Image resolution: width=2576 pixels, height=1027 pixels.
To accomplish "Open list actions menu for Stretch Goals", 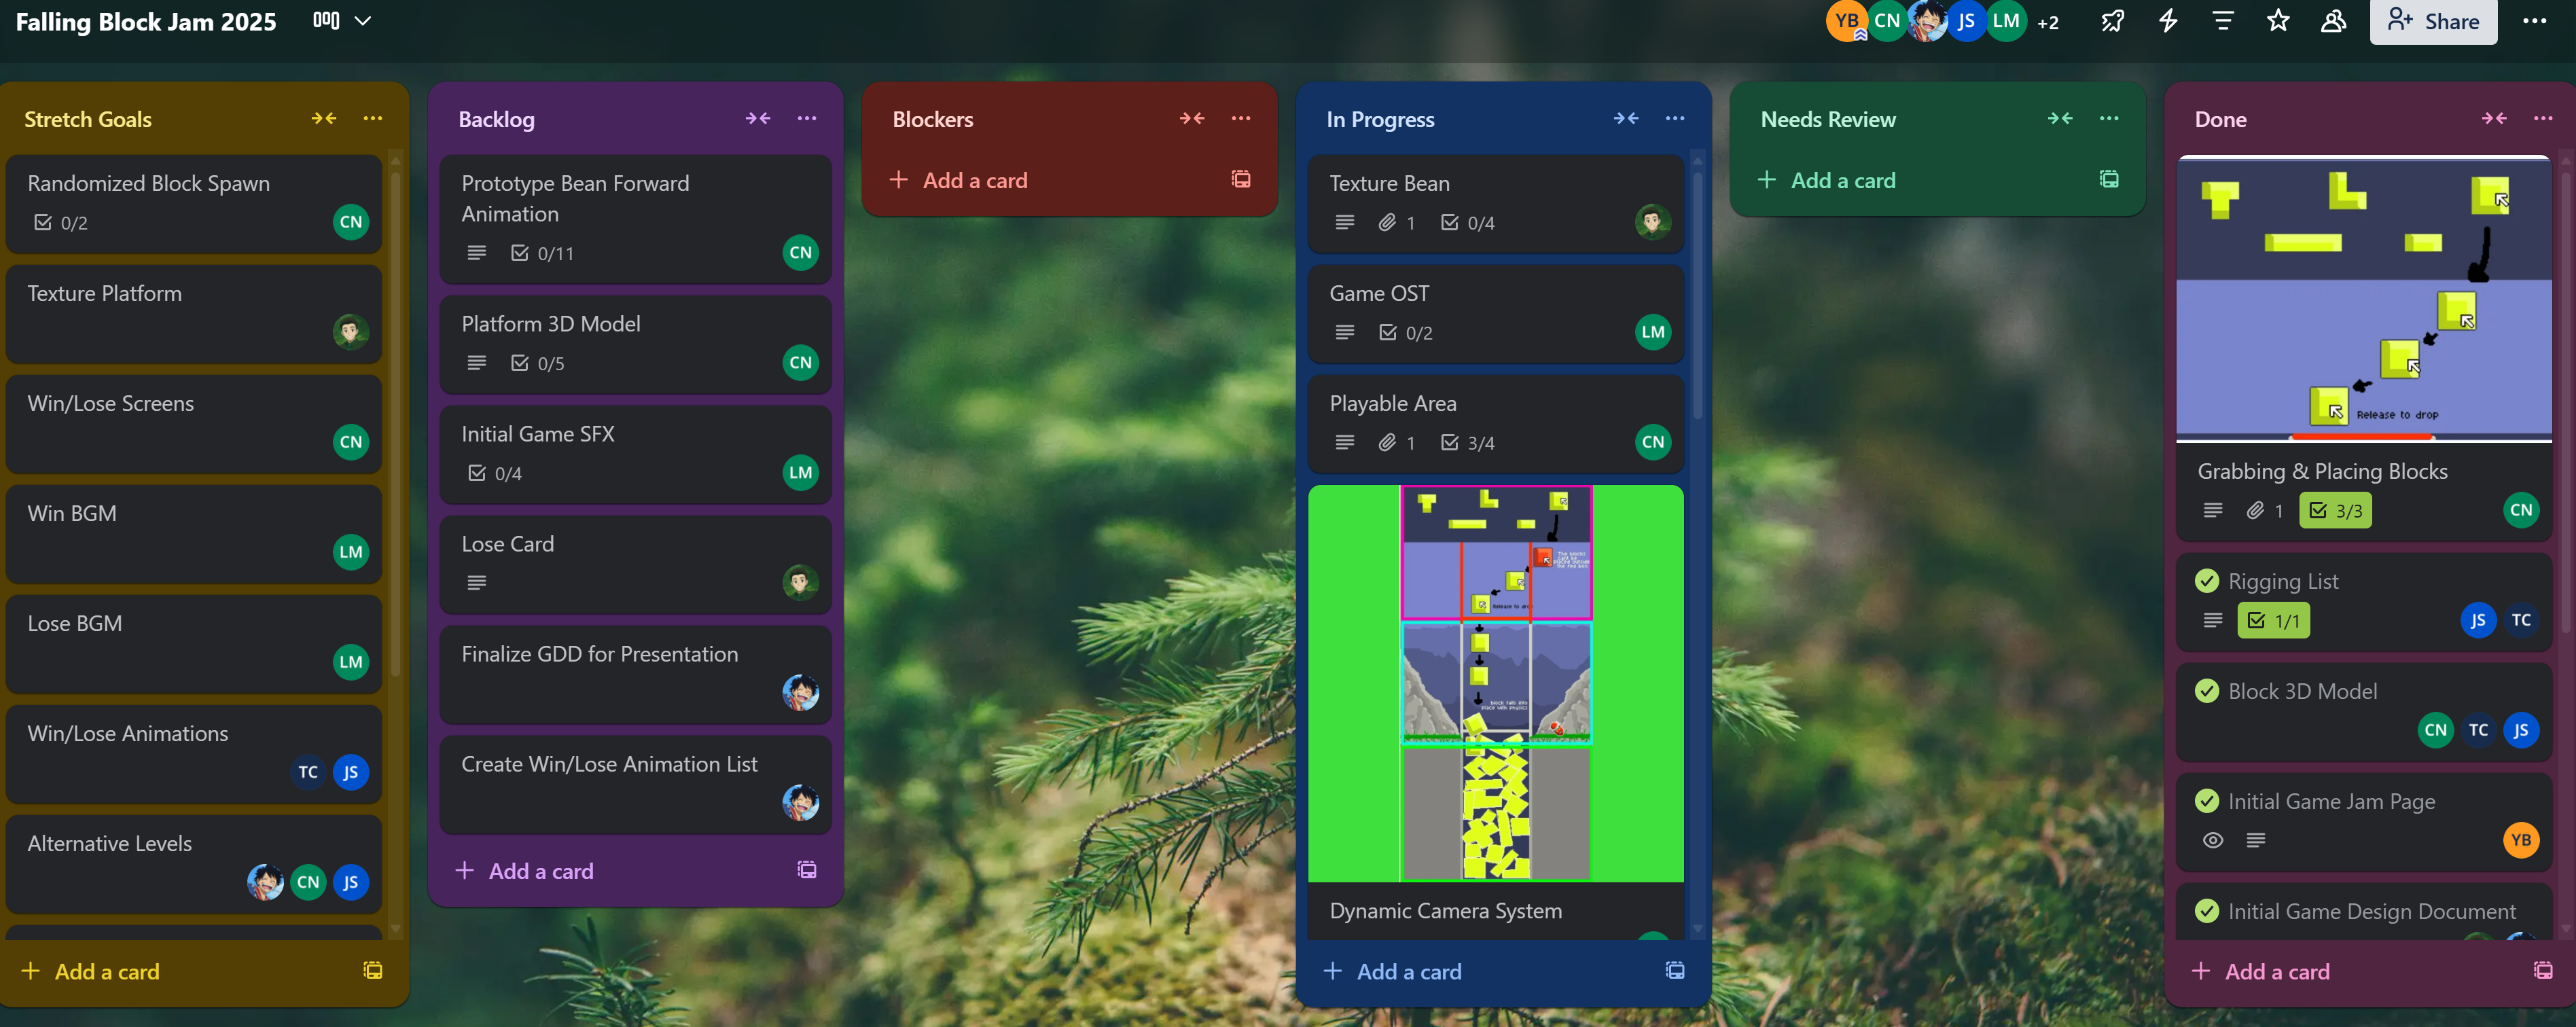I will pos(373,119).
